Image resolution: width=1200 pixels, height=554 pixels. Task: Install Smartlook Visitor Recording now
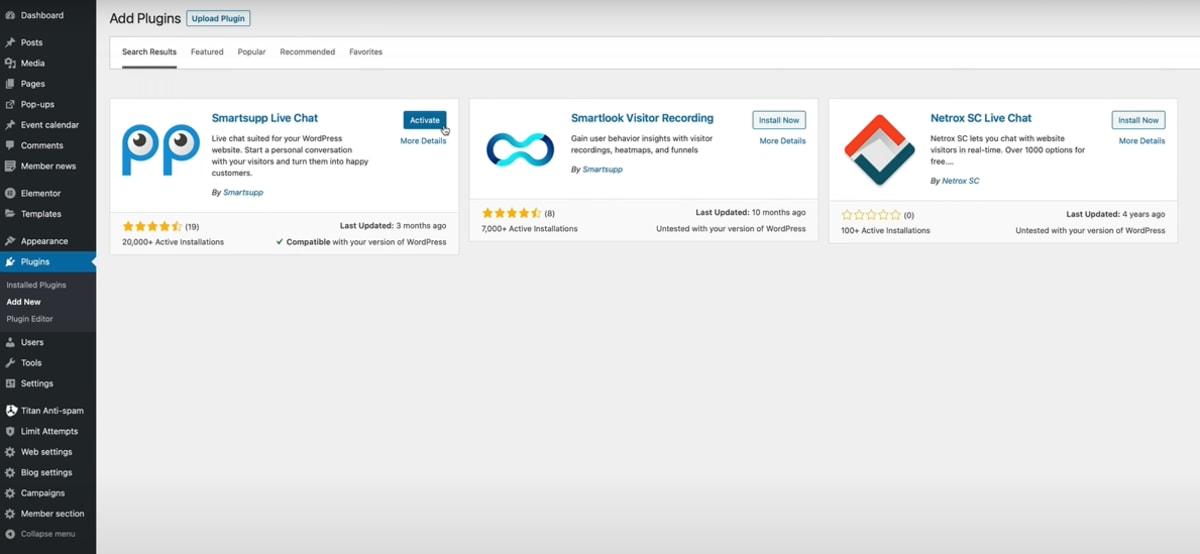click(x=779, y=120)
